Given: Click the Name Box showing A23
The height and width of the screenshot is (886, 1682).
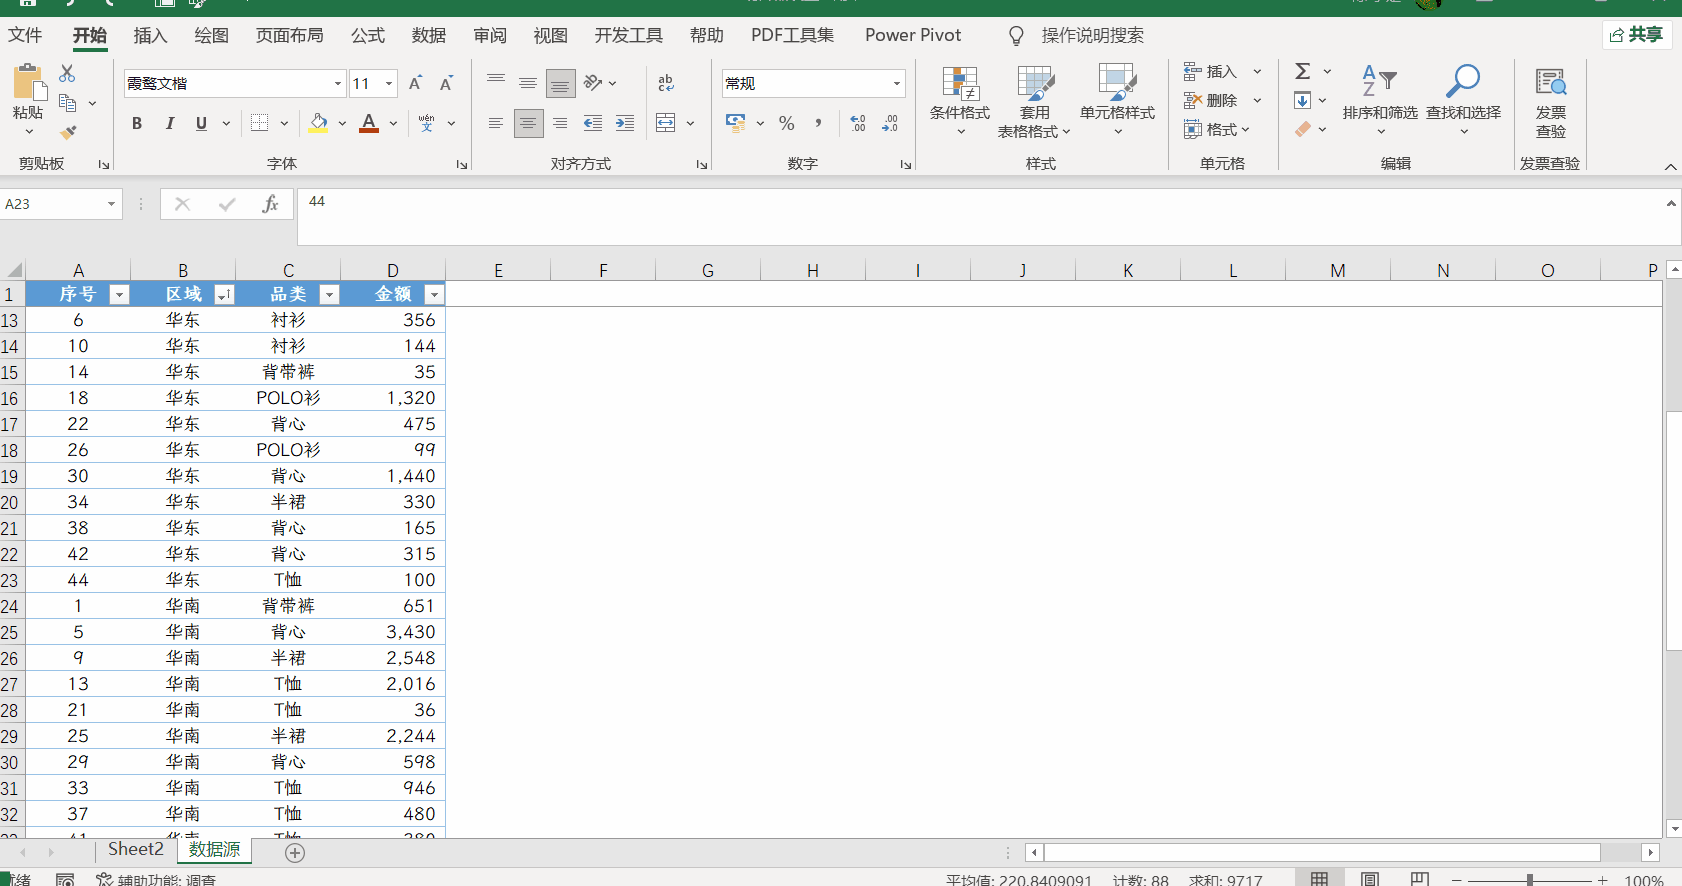Looking at the screenshot, I should (52, 204).
